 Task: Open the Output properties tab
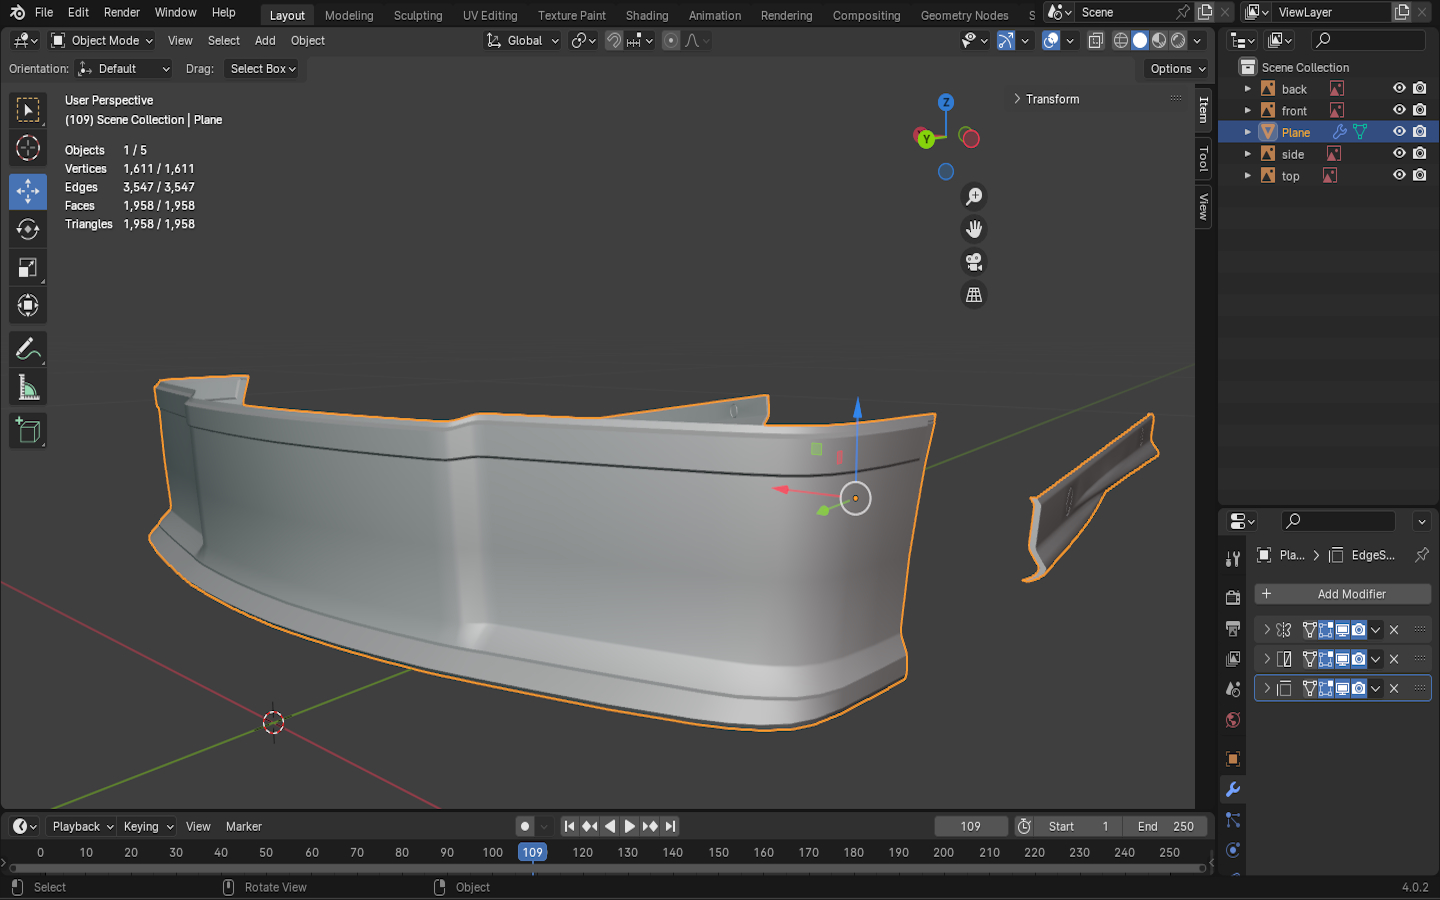click(1233, 628)
